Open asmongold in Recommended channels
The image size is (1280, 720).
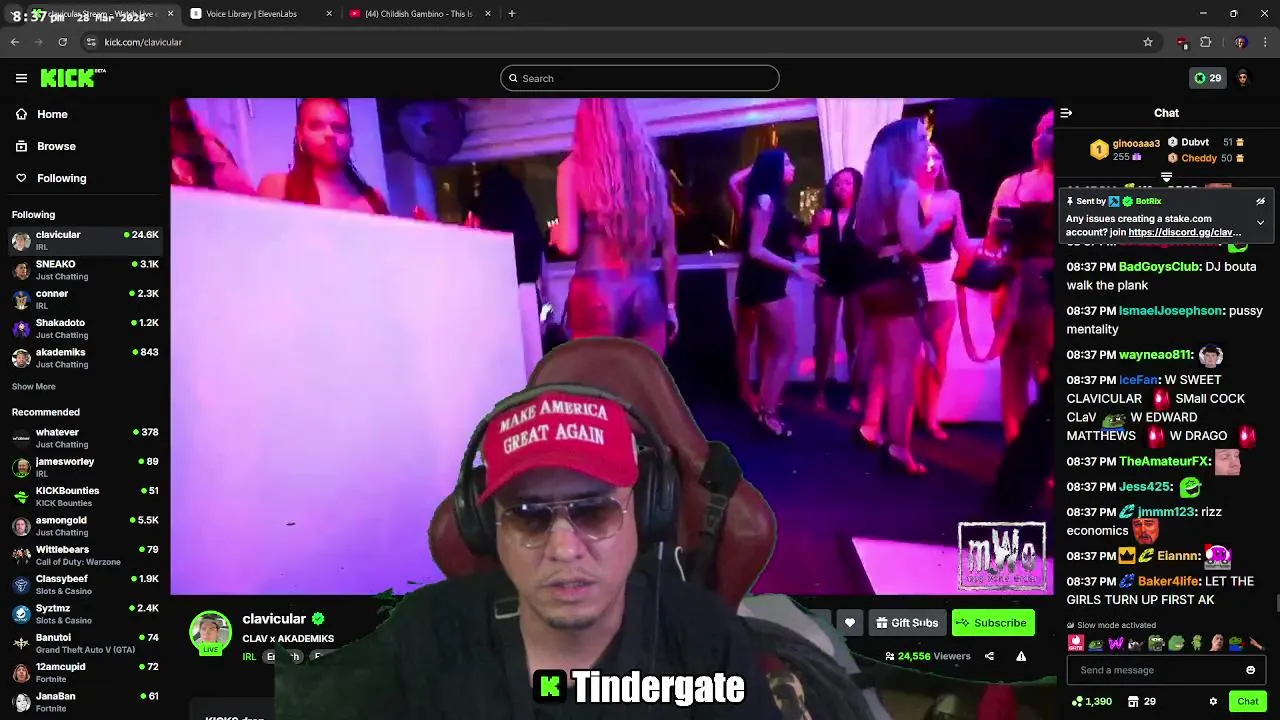(85, 526)
